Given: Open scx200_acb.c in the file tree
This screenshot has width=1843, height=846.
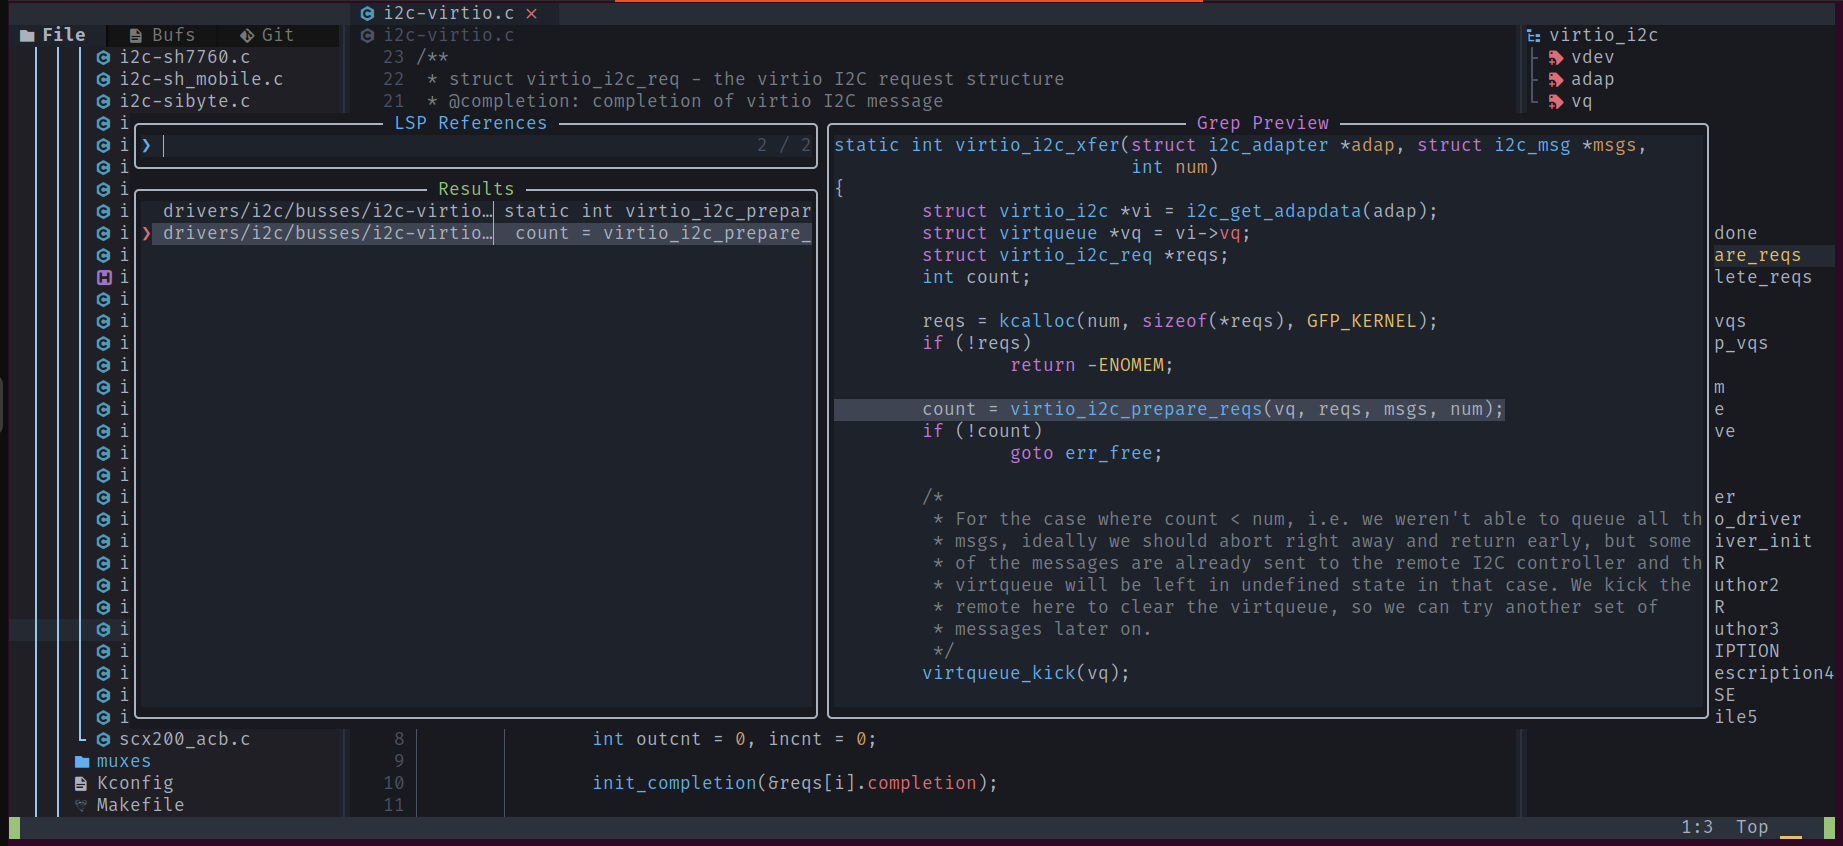Looking at the screenshot, I should [x=184, y=739].
